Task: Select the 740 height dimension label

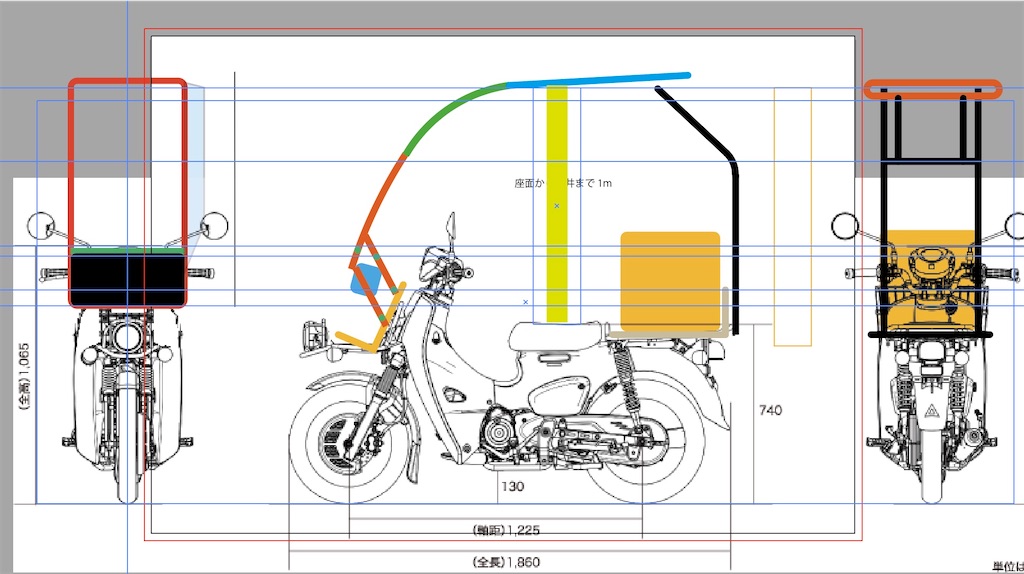Action: click(770, 410)
